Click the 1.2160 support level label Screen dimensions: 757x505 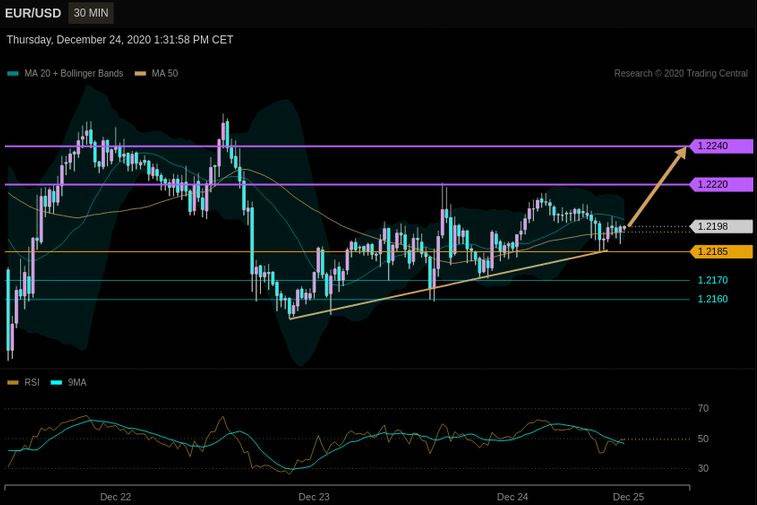[713, 299]
